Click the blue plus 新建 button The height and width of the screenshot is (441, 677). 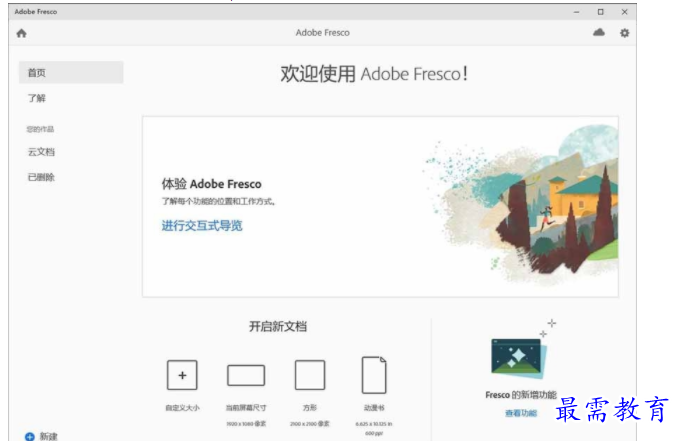(x=41, y=436)
